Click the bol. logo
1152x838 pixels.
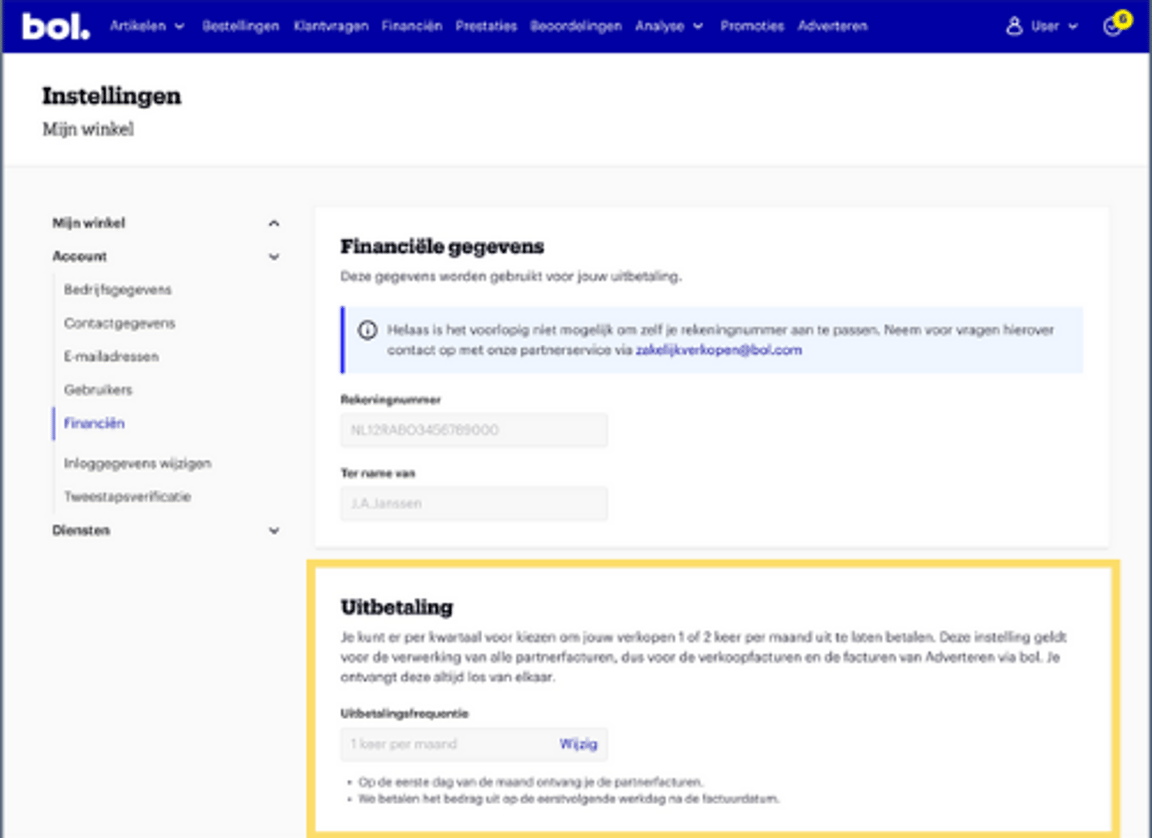point(56,26)
